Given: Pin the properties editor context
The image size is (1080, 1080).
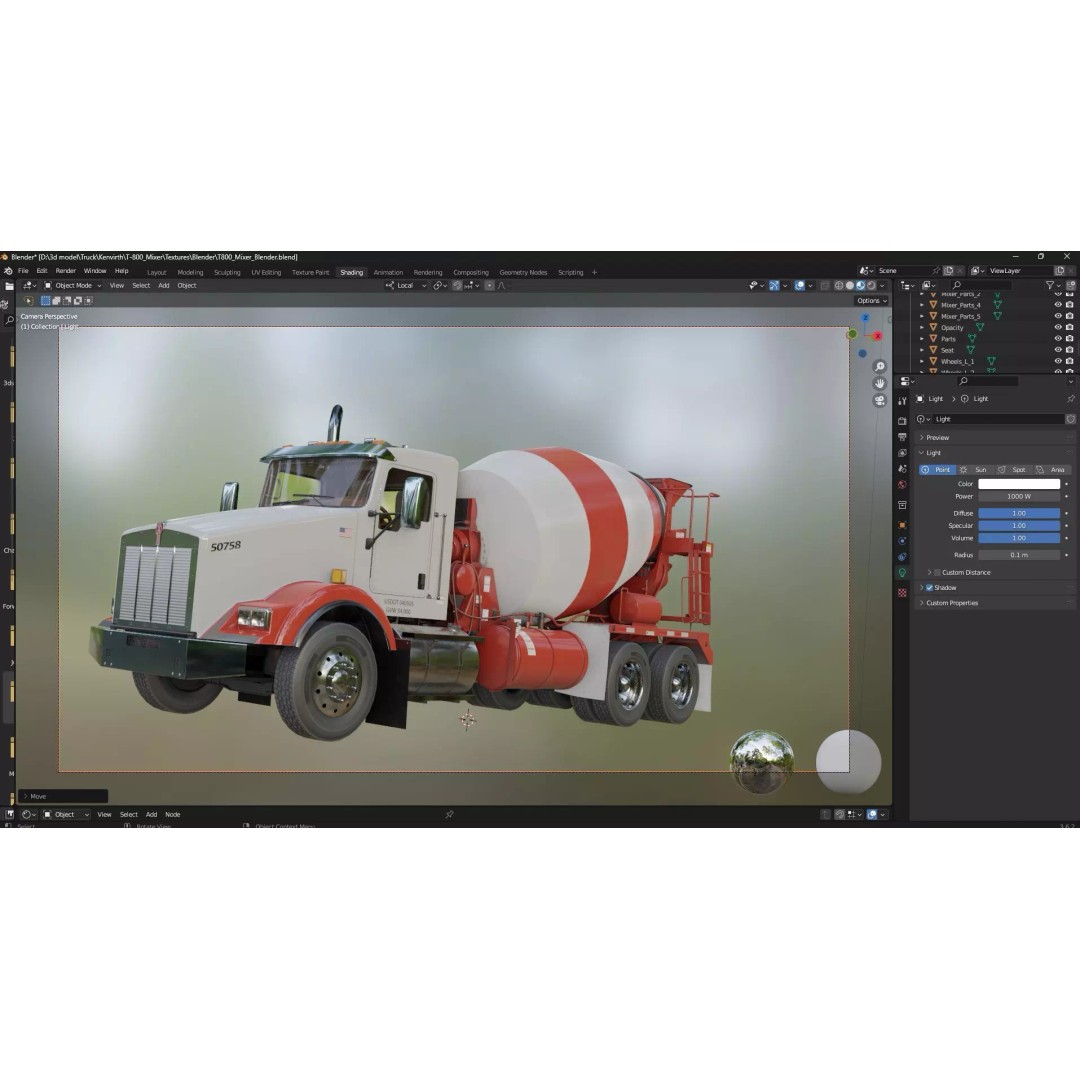Looking at the screenshot, I should pos(1070,399).
